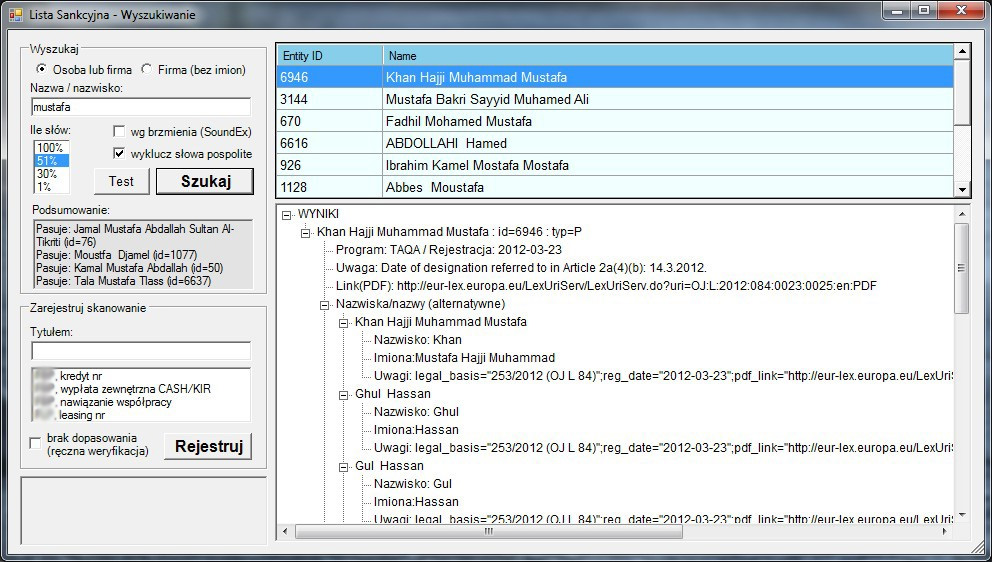The height and width of the screenshot is (562, 992).
Task: Select 'Firma (bez imion)' radio option
Action: coord(147,70)
